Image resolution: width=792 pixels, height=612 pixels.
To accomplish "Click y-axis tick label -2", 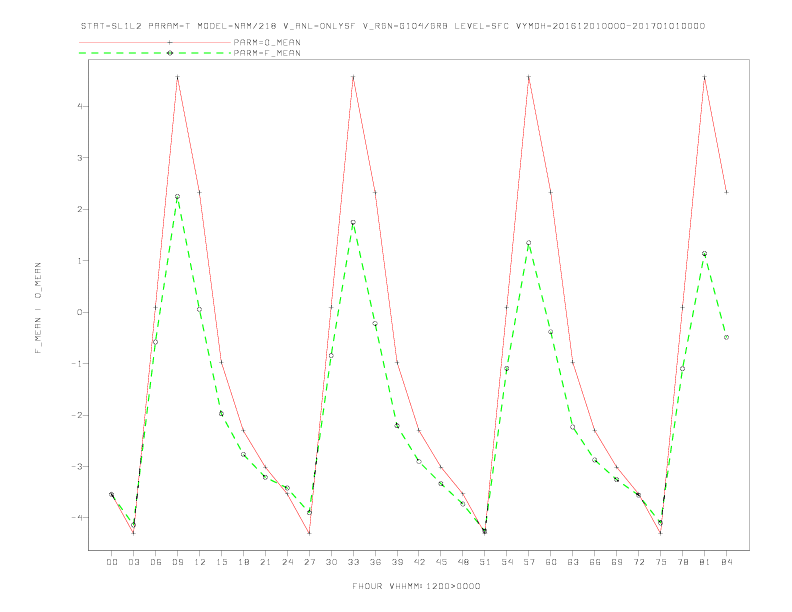I will [x=77, y=415].
